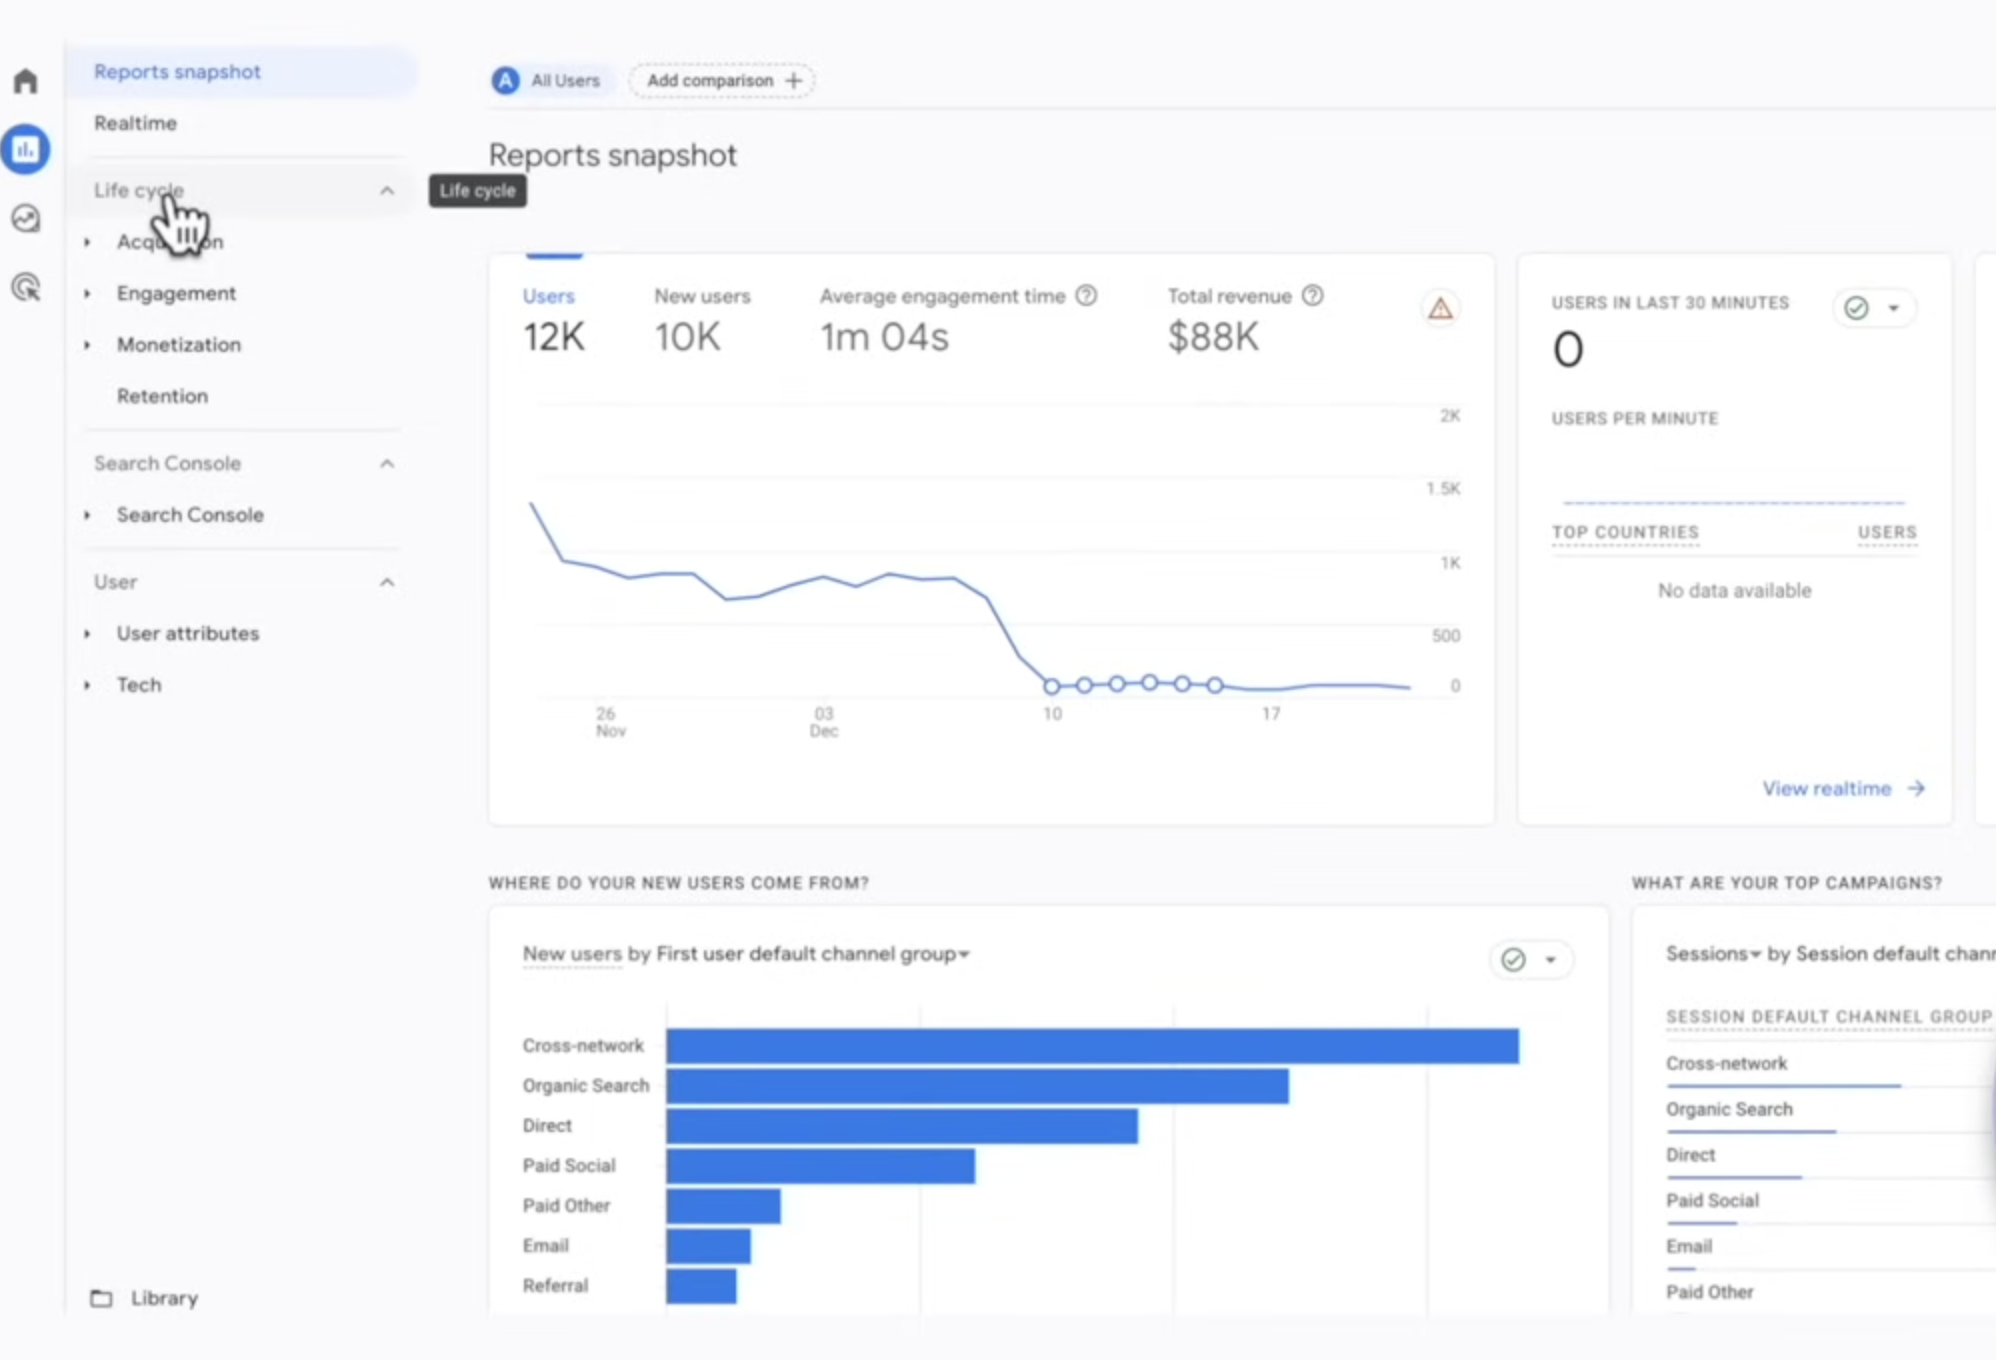Click the Cross-network bar in chart
This screenshot has height=1360, width=1996.
pyautogui.click(x=1092, y=1046)
